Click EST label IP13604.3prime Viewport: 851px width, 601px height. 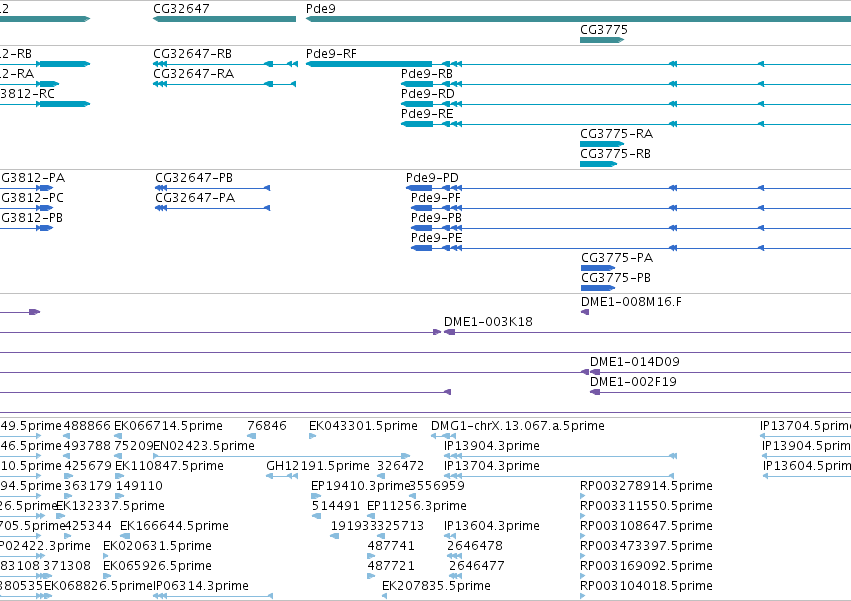(492, 527)
